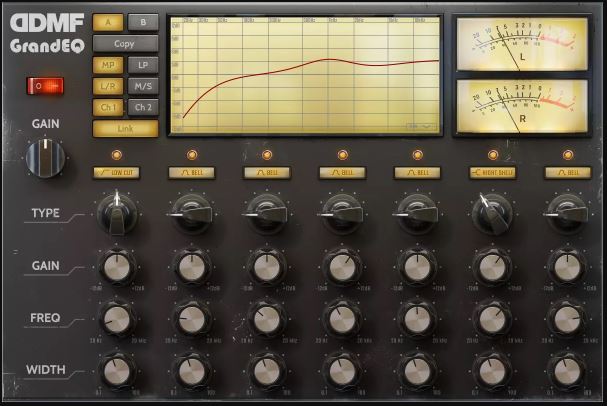Select Ch 1 channel button
The width and height of the screenshot is (607, 406).
[108, 107]
